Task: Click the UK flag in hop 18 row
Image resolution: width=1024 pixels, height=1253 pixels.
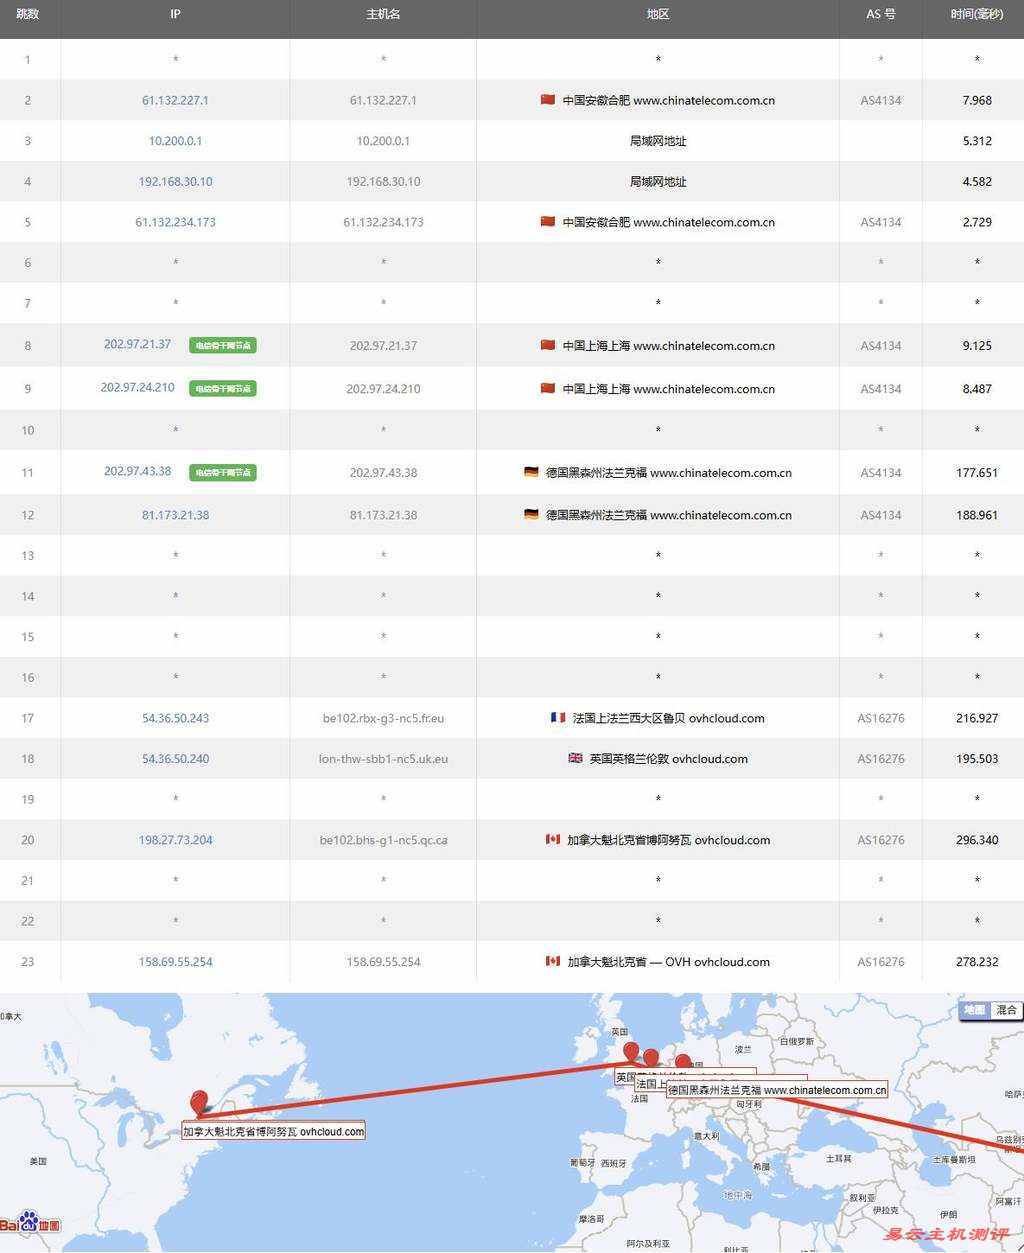Action: (x=575, y=758)
